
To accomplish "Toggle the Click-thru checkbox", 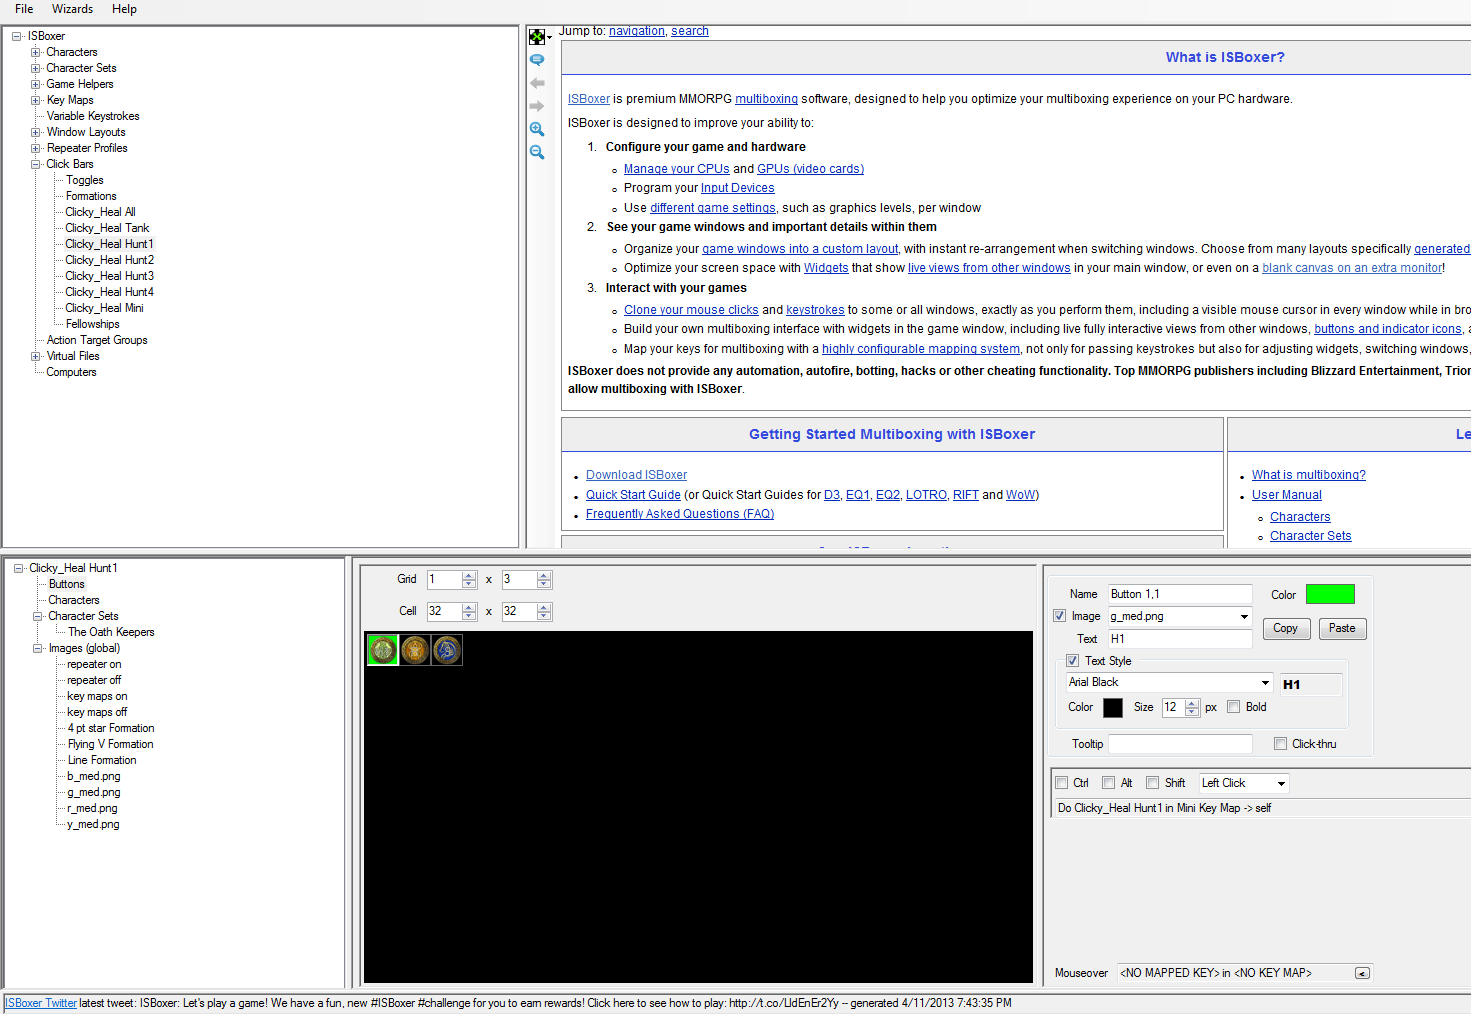I will pos(1281,744).
